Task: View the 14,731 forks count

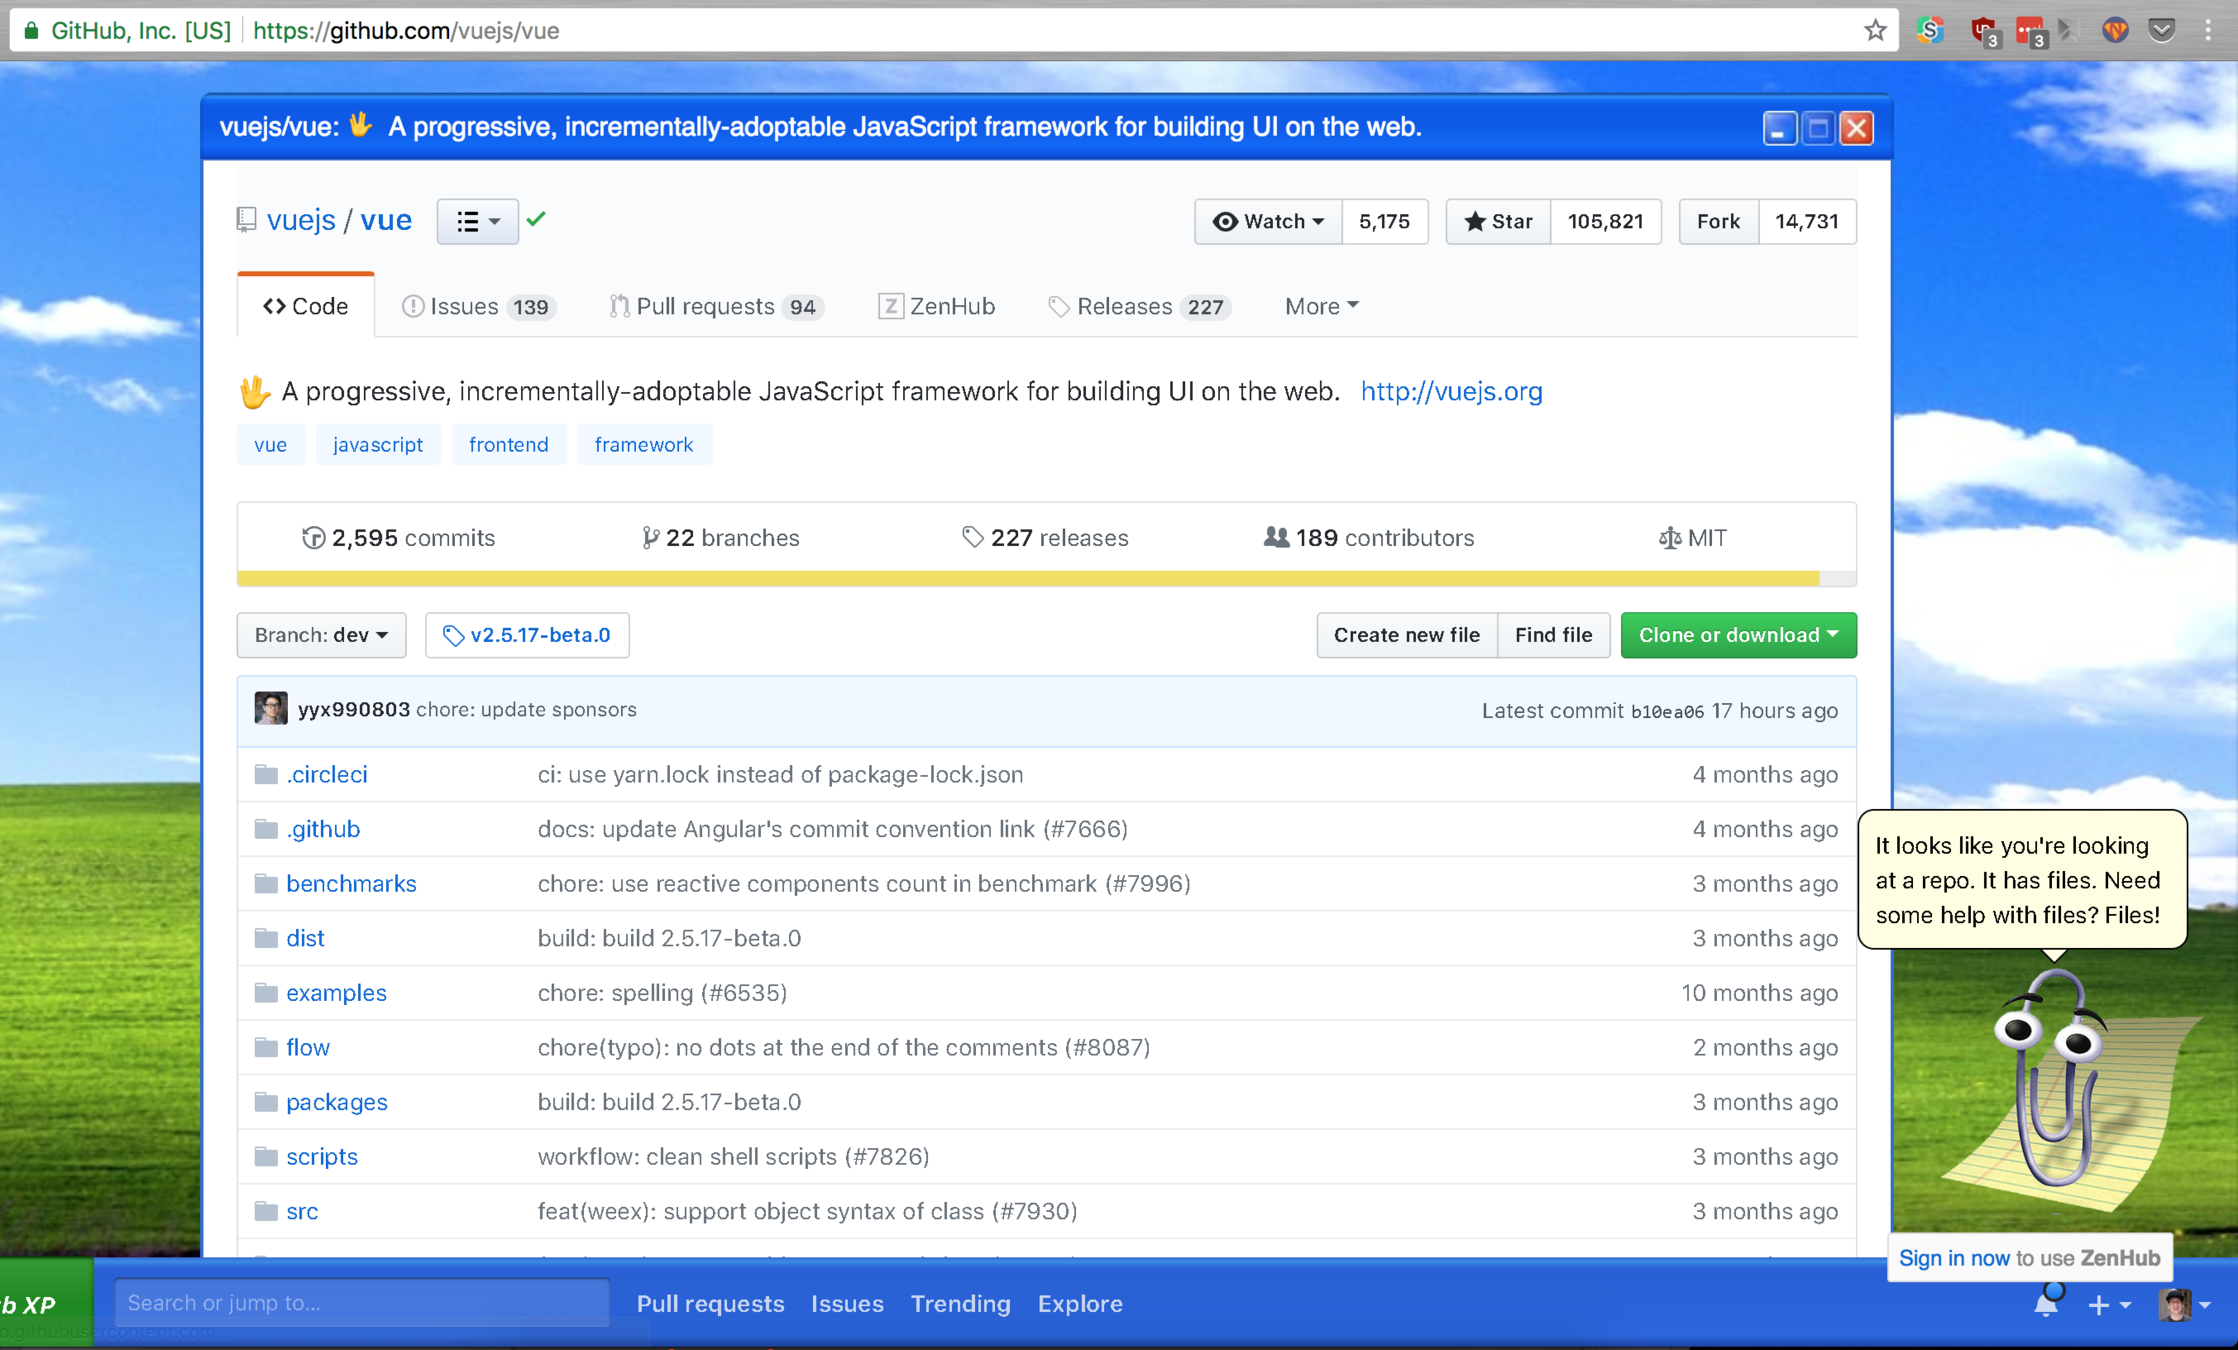Action: click(x=1807, y=221)
